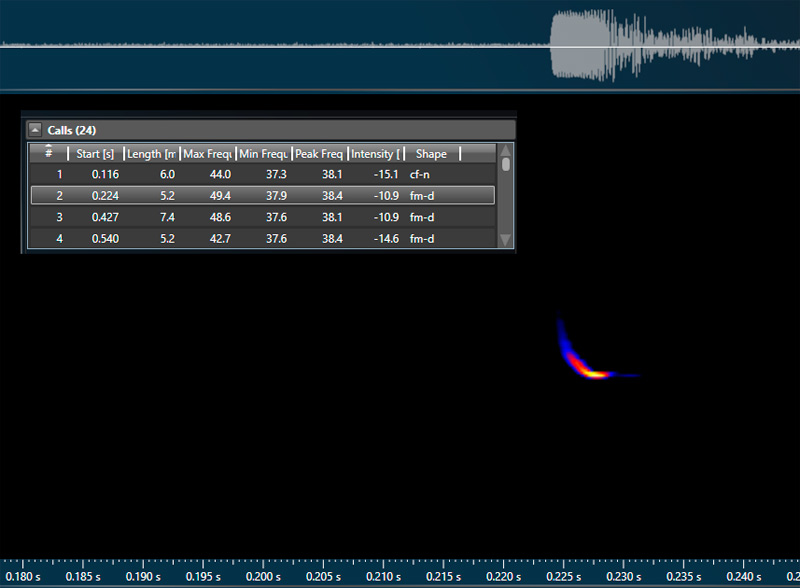The width and height of the screenshot is (800, 588).
Task: Click the loud pulse in the waveform overview
Action: [581, 46]
